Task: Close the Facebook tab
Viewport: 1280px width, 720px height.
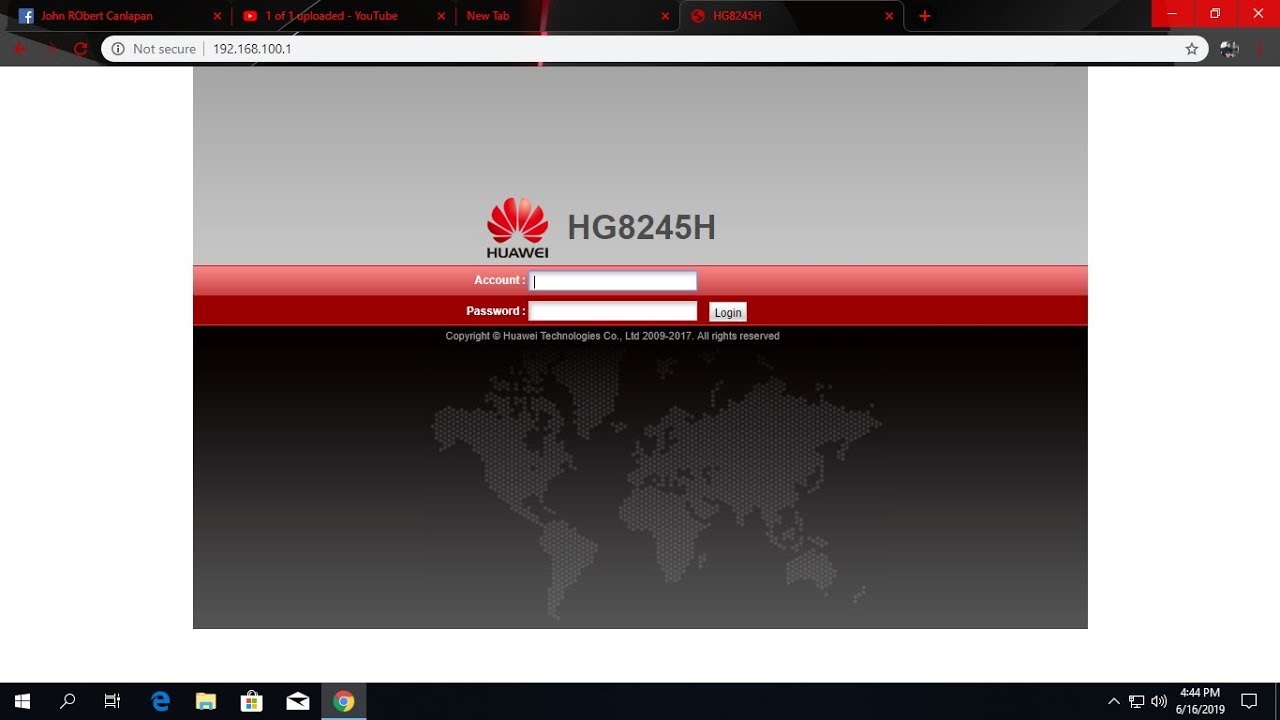Action: [x=217, y=16]
